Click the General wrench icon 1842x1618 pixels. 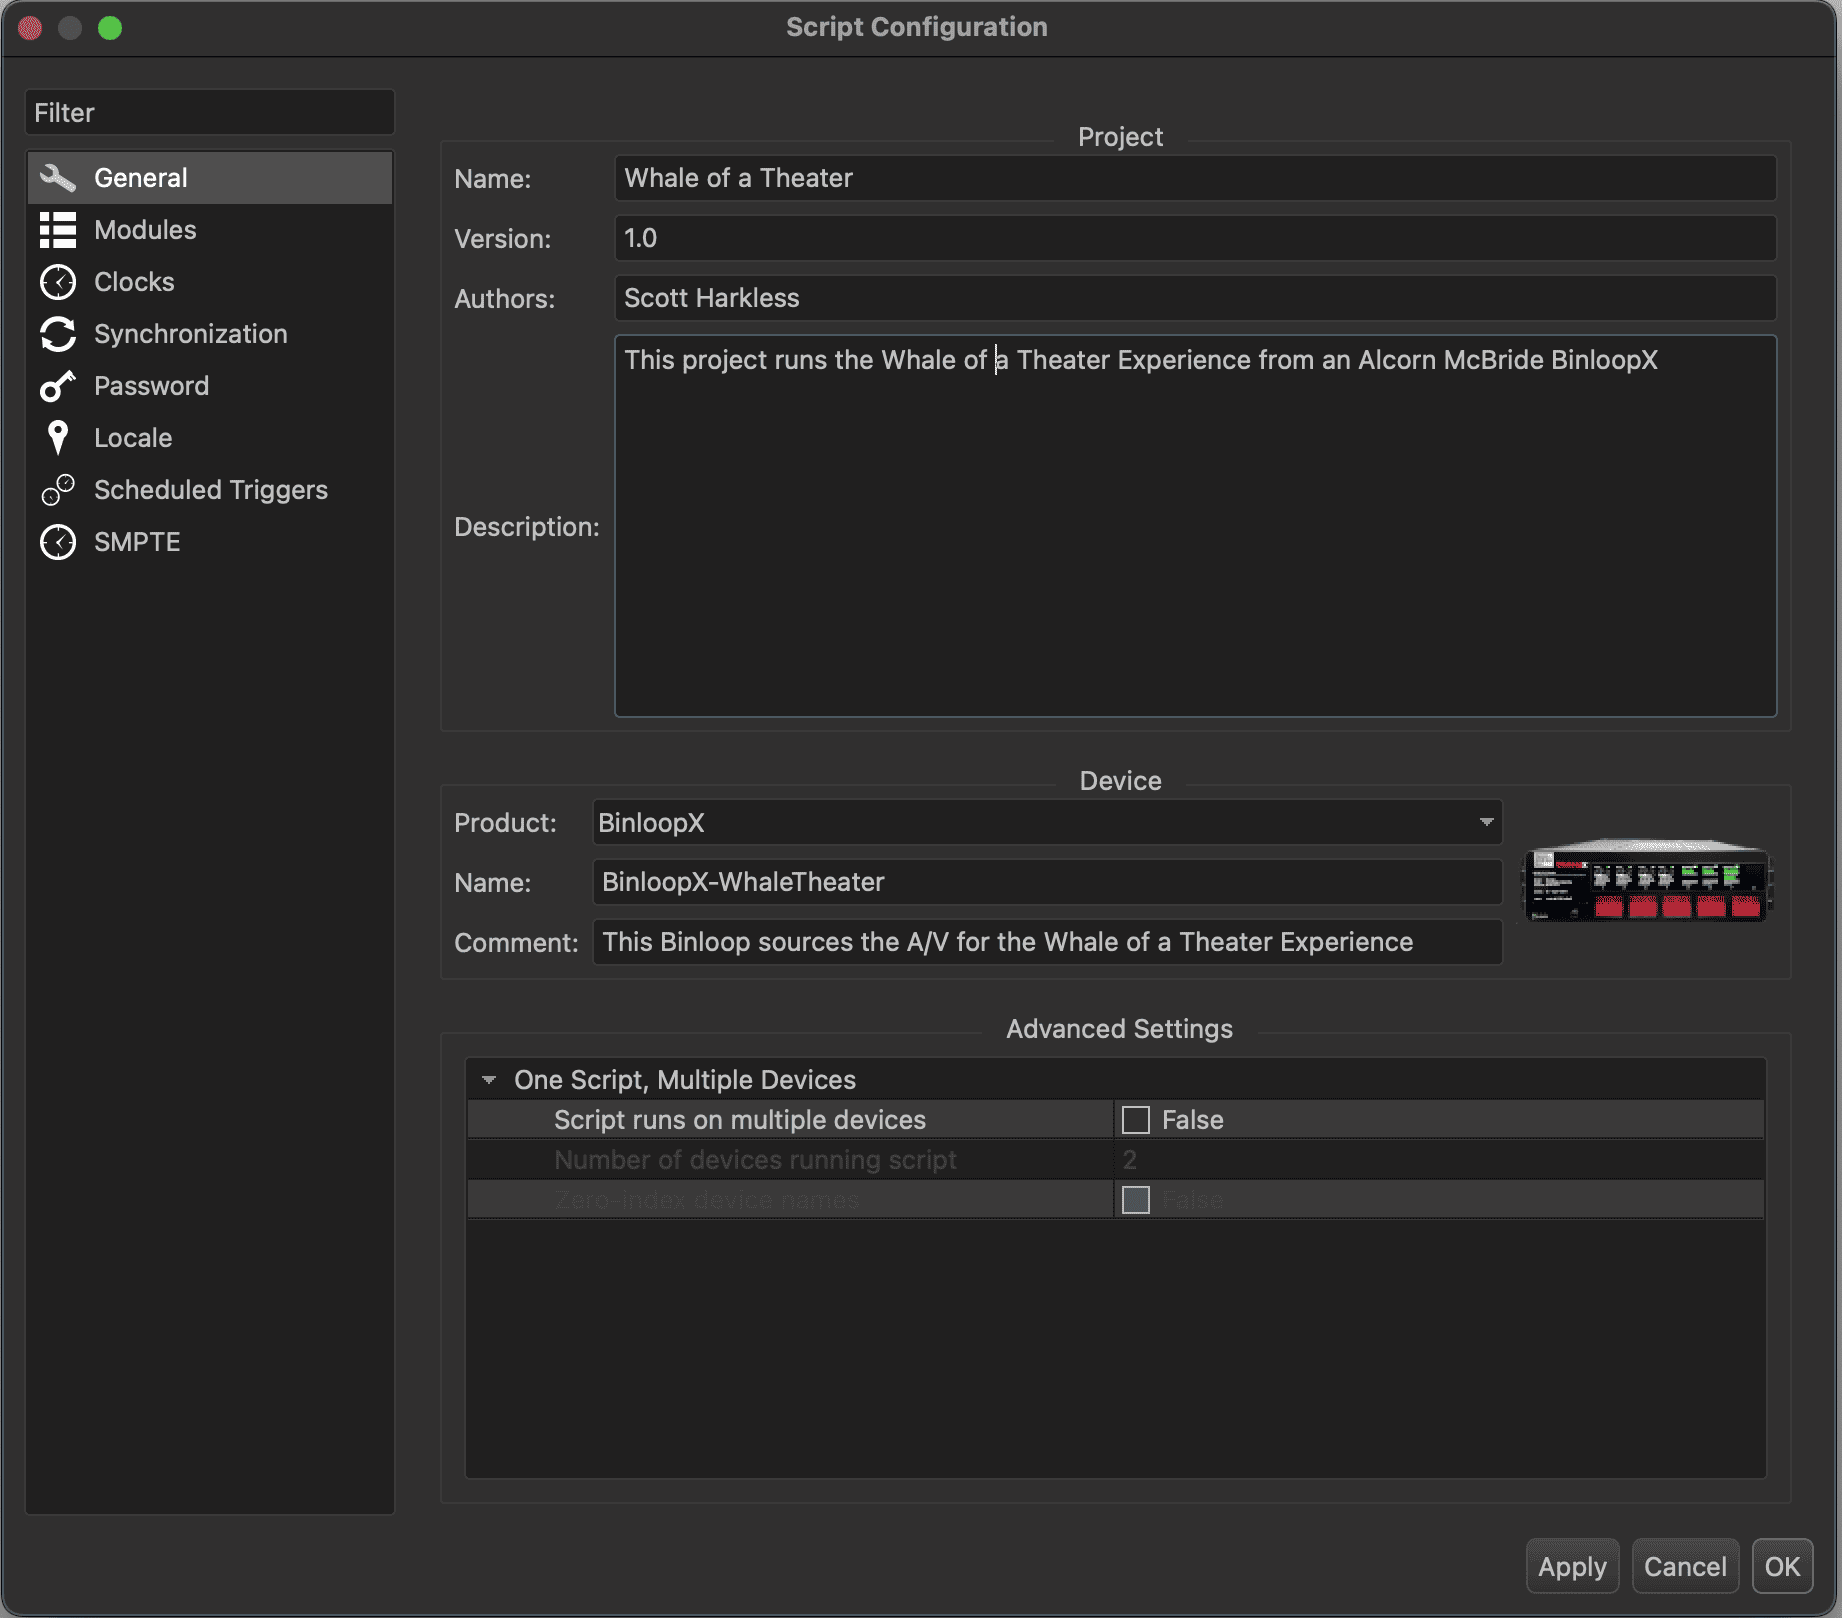(x=58, y=178)
